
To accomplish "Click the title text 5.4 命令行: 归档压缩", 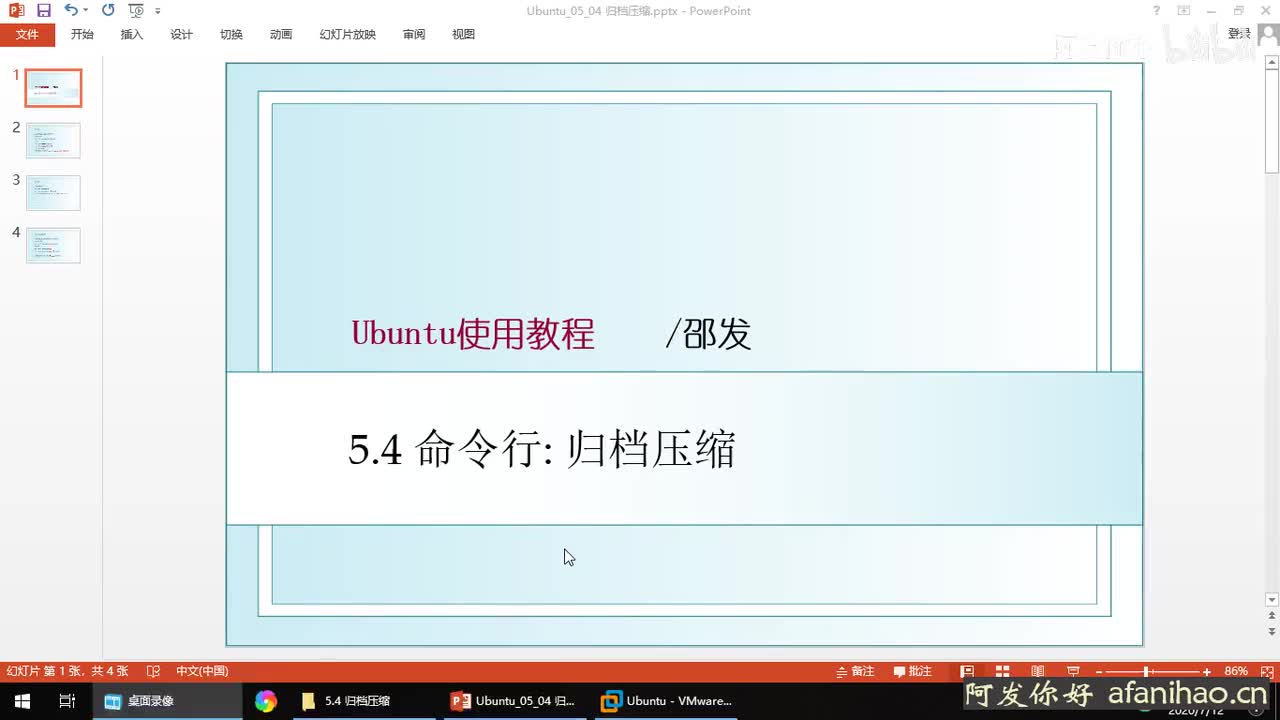I will point(542,450).
